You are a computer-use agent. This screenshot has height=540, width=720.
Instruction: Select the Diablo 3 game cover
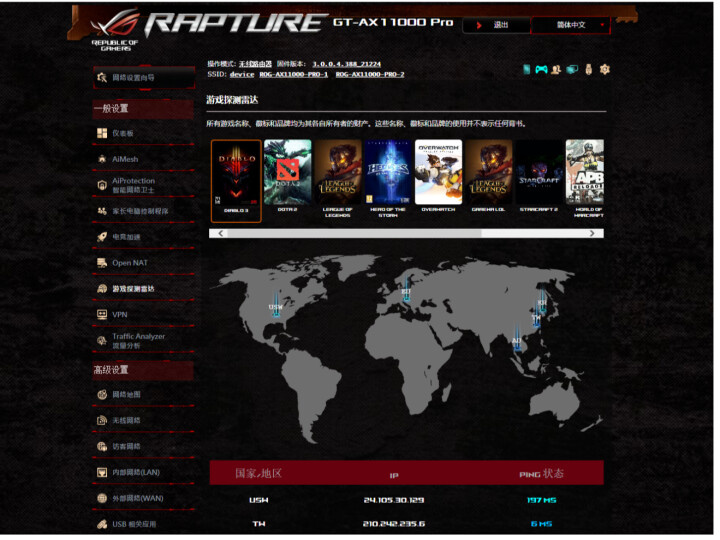tap(236, 181)
